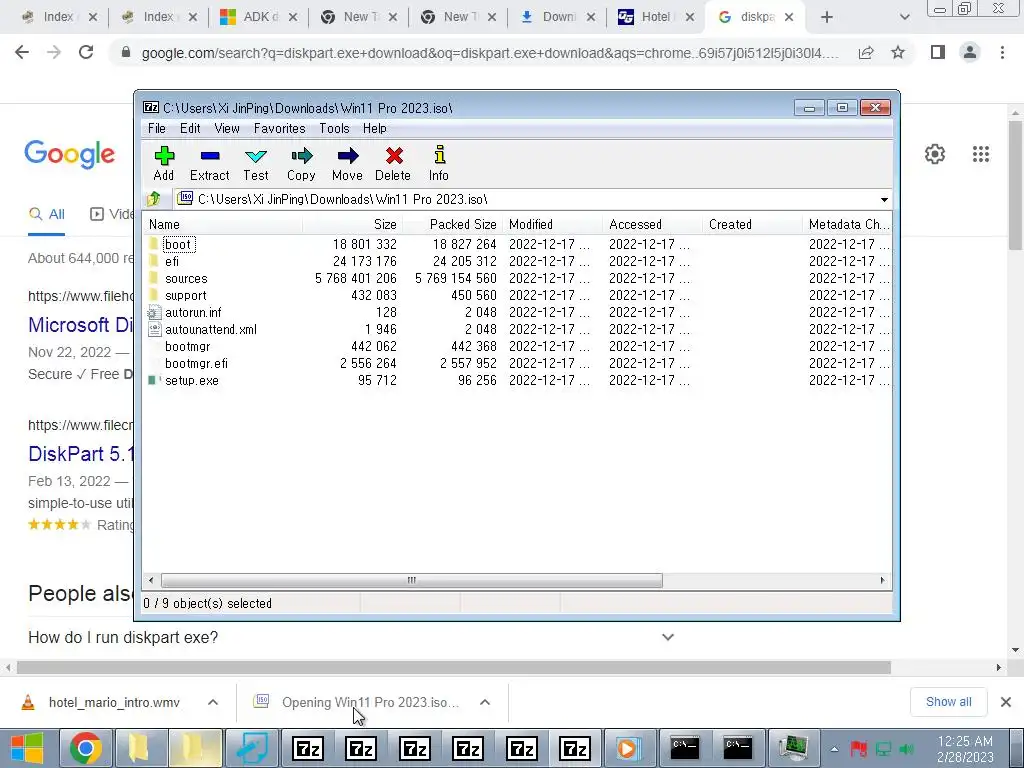This screenshot has width=1024, height=768.
Task: Click the 7-Zip archive path field
Action: tap(526, 199)
